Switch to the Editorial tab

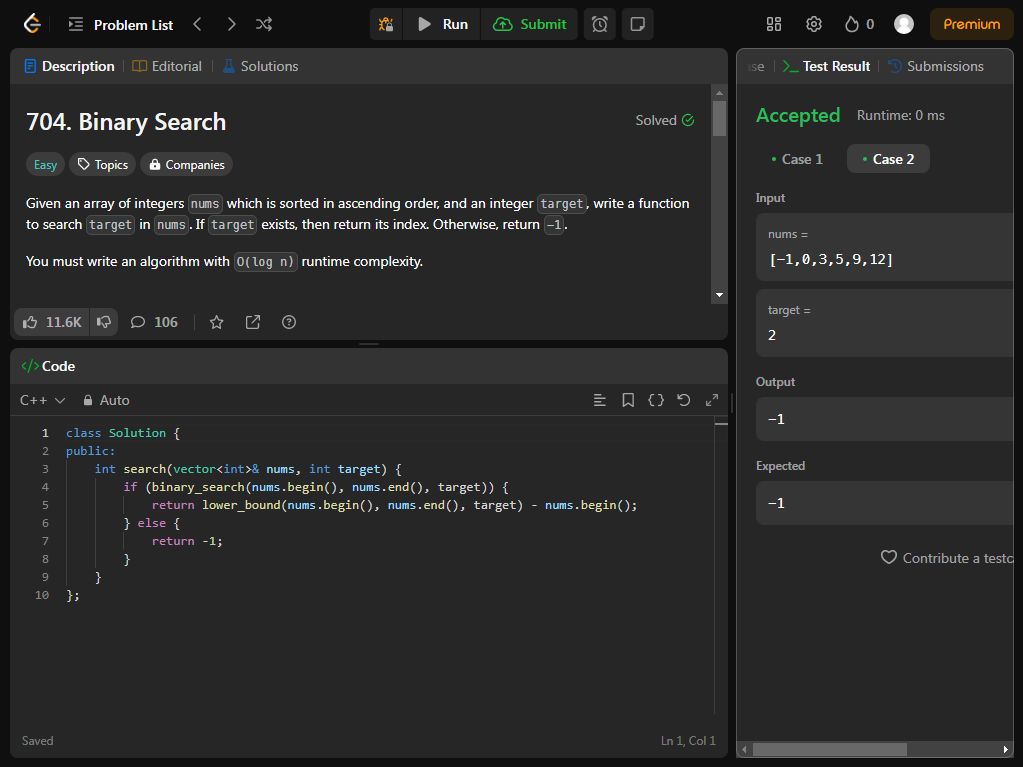[x=167, y=66]
